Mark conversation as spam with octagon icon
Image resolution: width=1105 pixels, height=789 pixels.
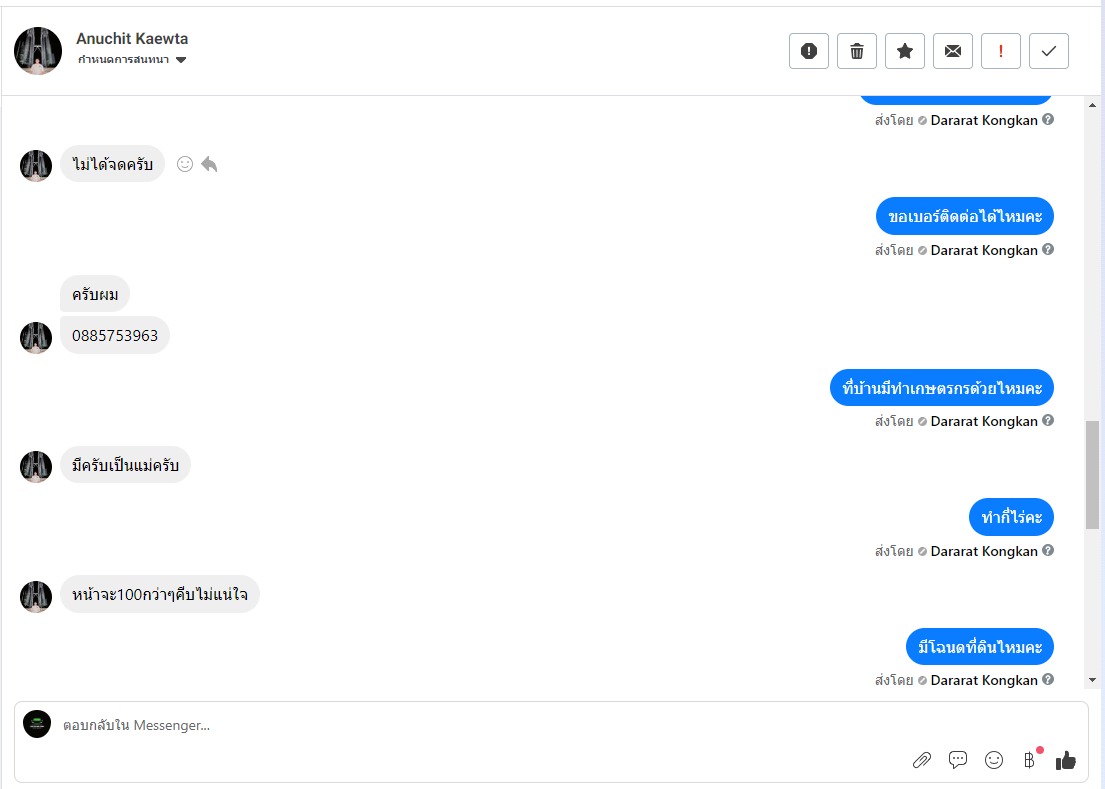click(809, 51)
